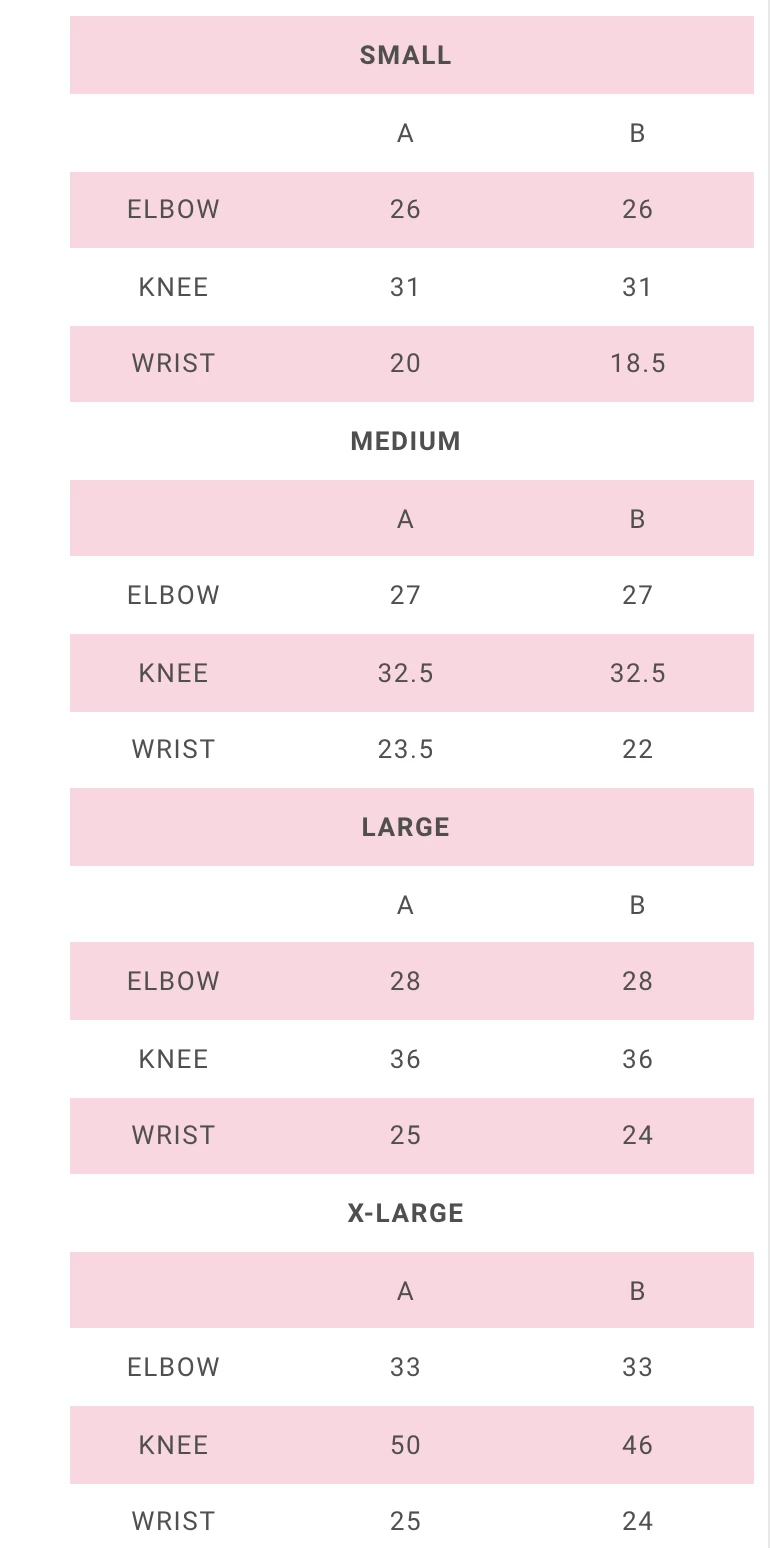Image resolution: width=770 pixels, height=1560 pixels.
Task: Click the column A knee value 36 in Large
Action: 405,1059
